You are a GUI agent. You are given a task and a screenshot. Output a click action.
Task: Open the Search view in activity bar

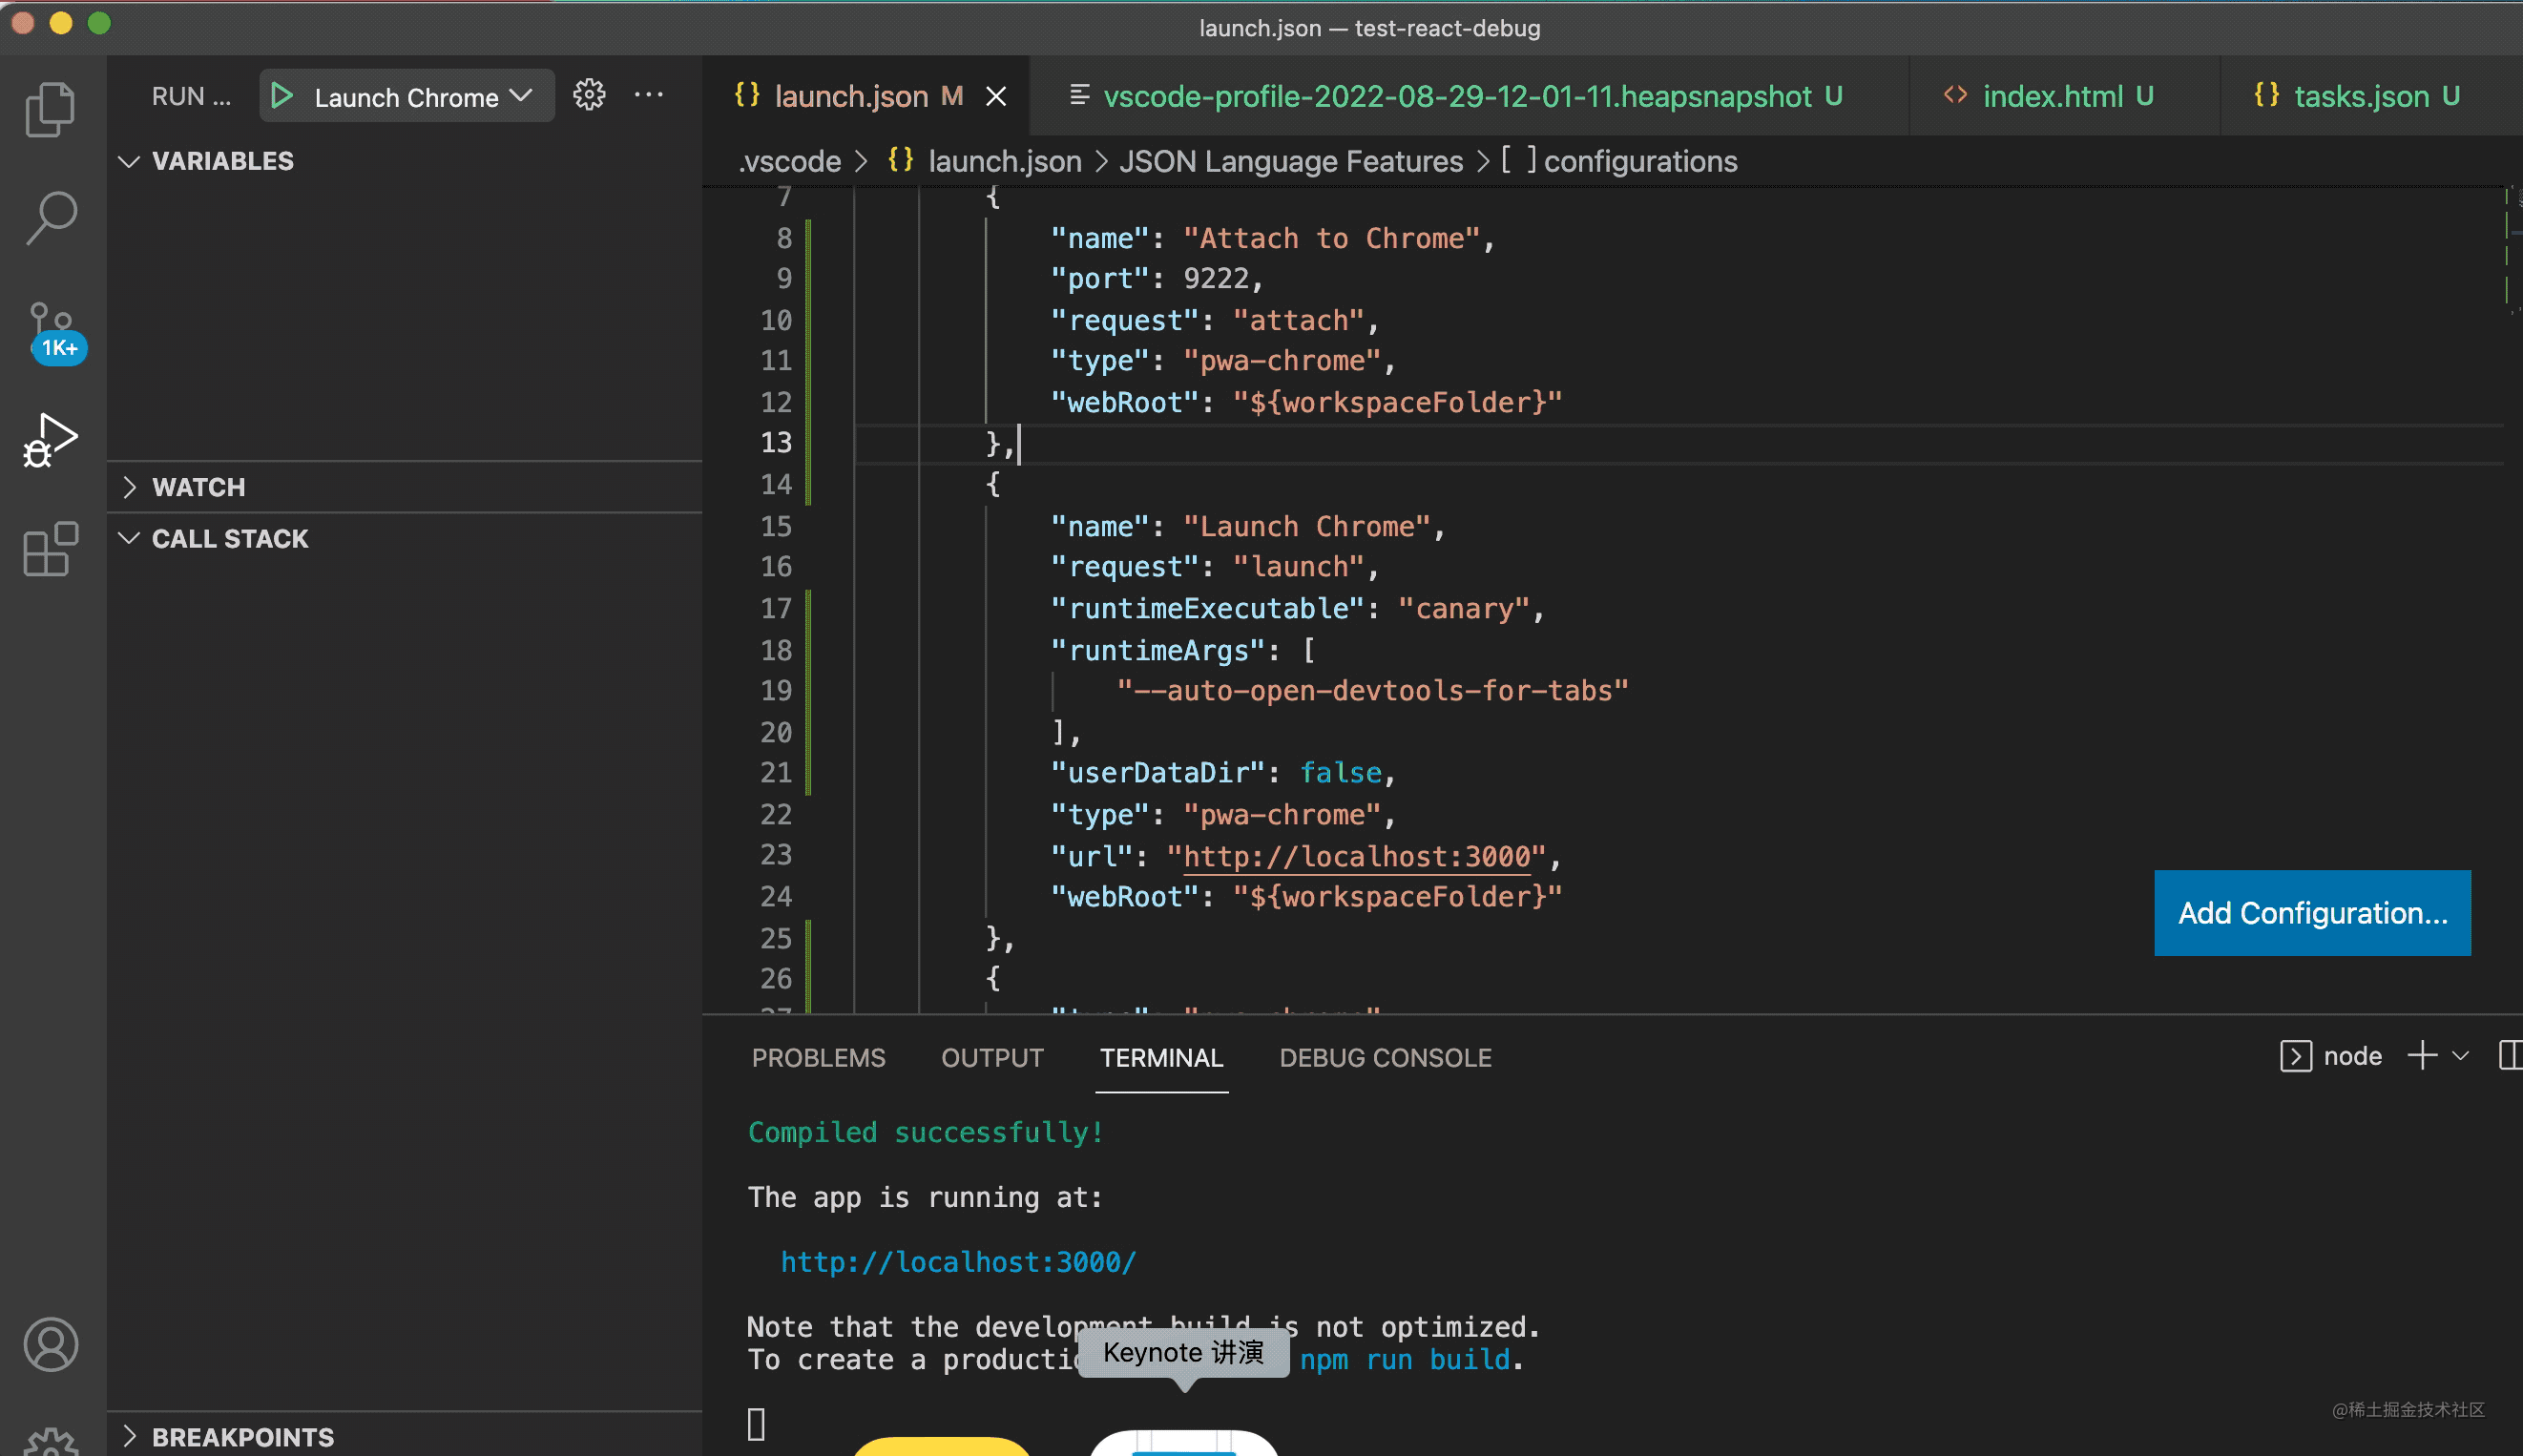pos(50,217)
